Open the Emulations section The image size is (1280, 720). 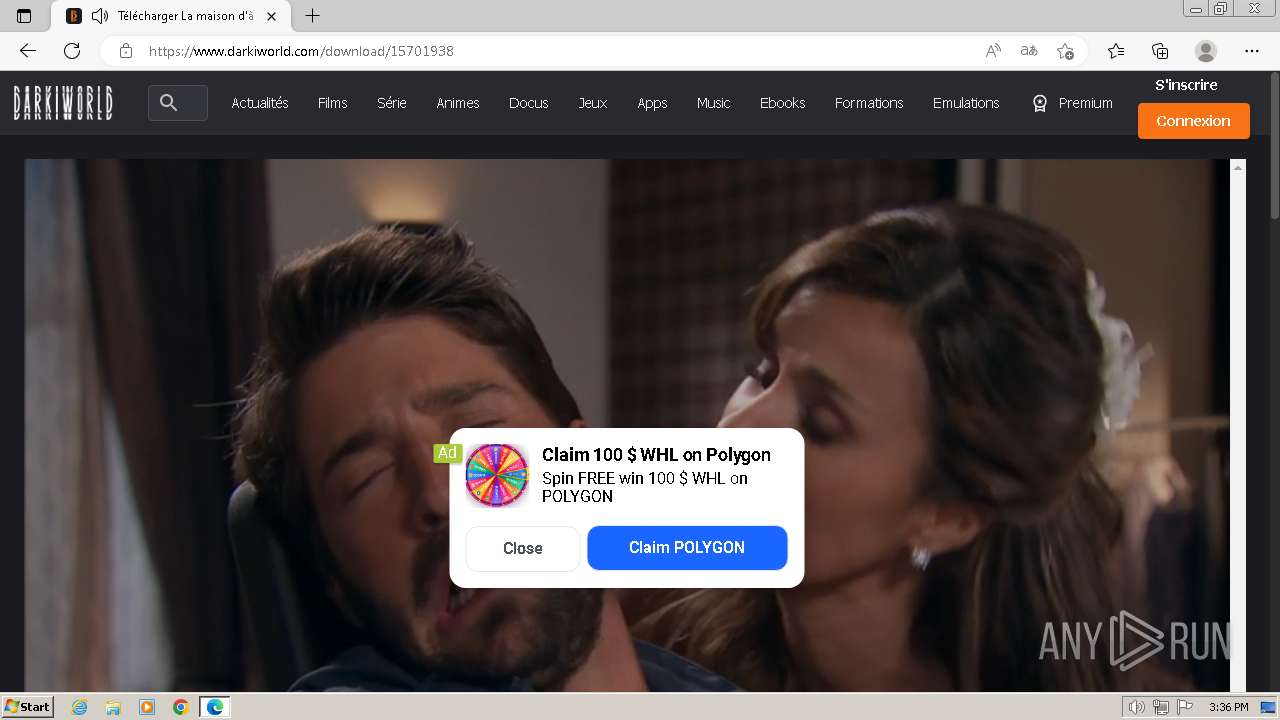click(x=966, y=103)
